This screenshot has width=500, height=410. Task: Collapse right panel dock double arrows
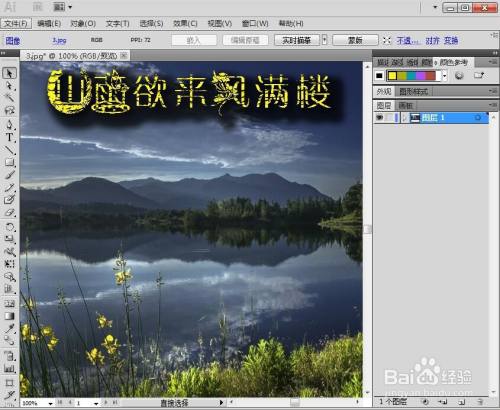pyautogui.click(x=494, y=53)
